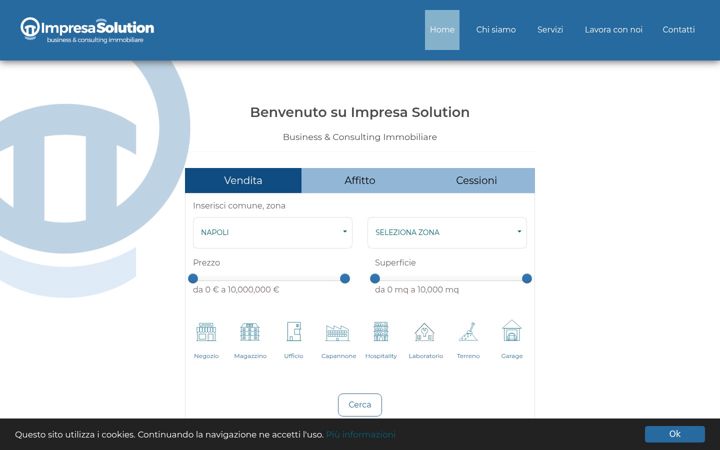Choose the Laboratorio property type icon
Image resolution: width=720 pixels, height=450 pixels.
(424, 332)
